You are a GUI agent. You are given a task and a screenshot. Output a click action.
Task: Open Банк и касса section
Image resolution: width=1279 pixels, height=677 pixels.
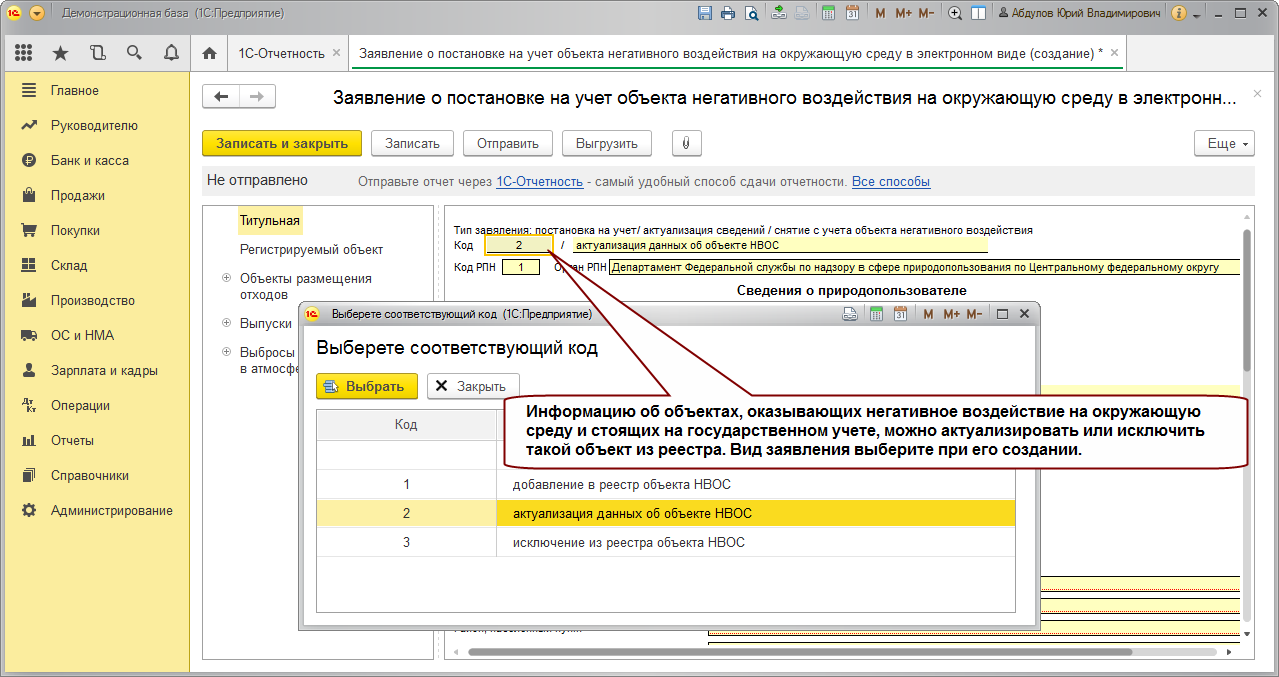[x=90, y=160]
